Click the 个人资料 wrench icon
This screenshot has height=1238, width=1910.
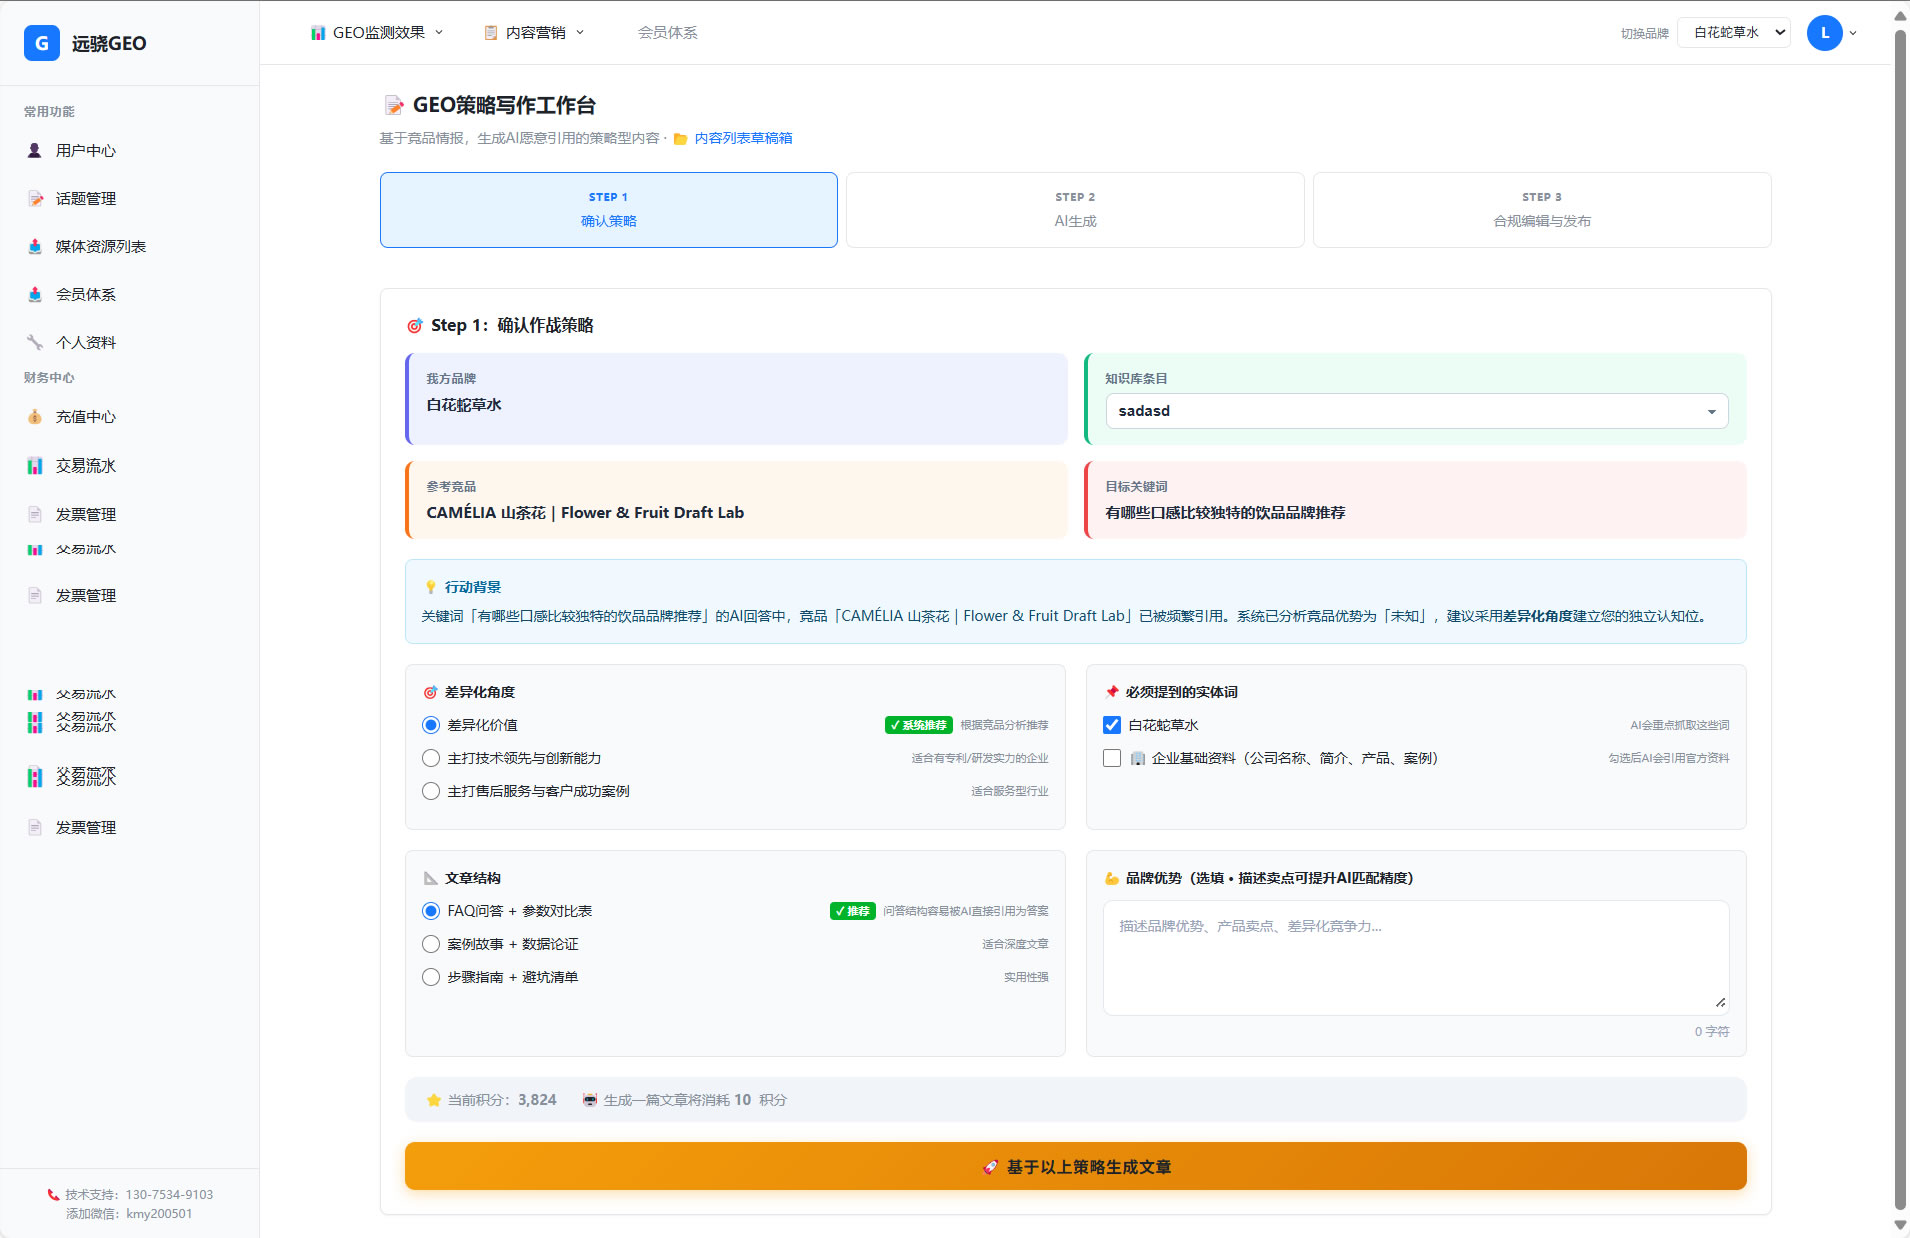[35, 342]
